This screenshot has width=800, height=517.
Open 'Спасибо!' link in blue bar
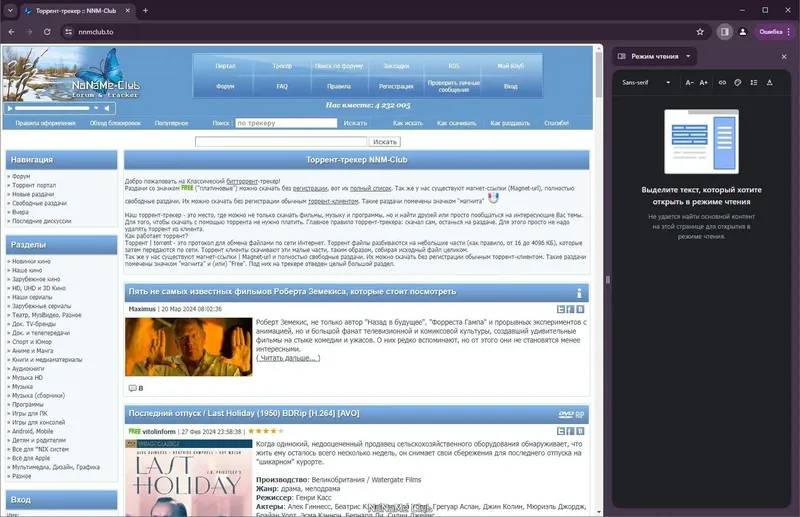coord(557,123)
